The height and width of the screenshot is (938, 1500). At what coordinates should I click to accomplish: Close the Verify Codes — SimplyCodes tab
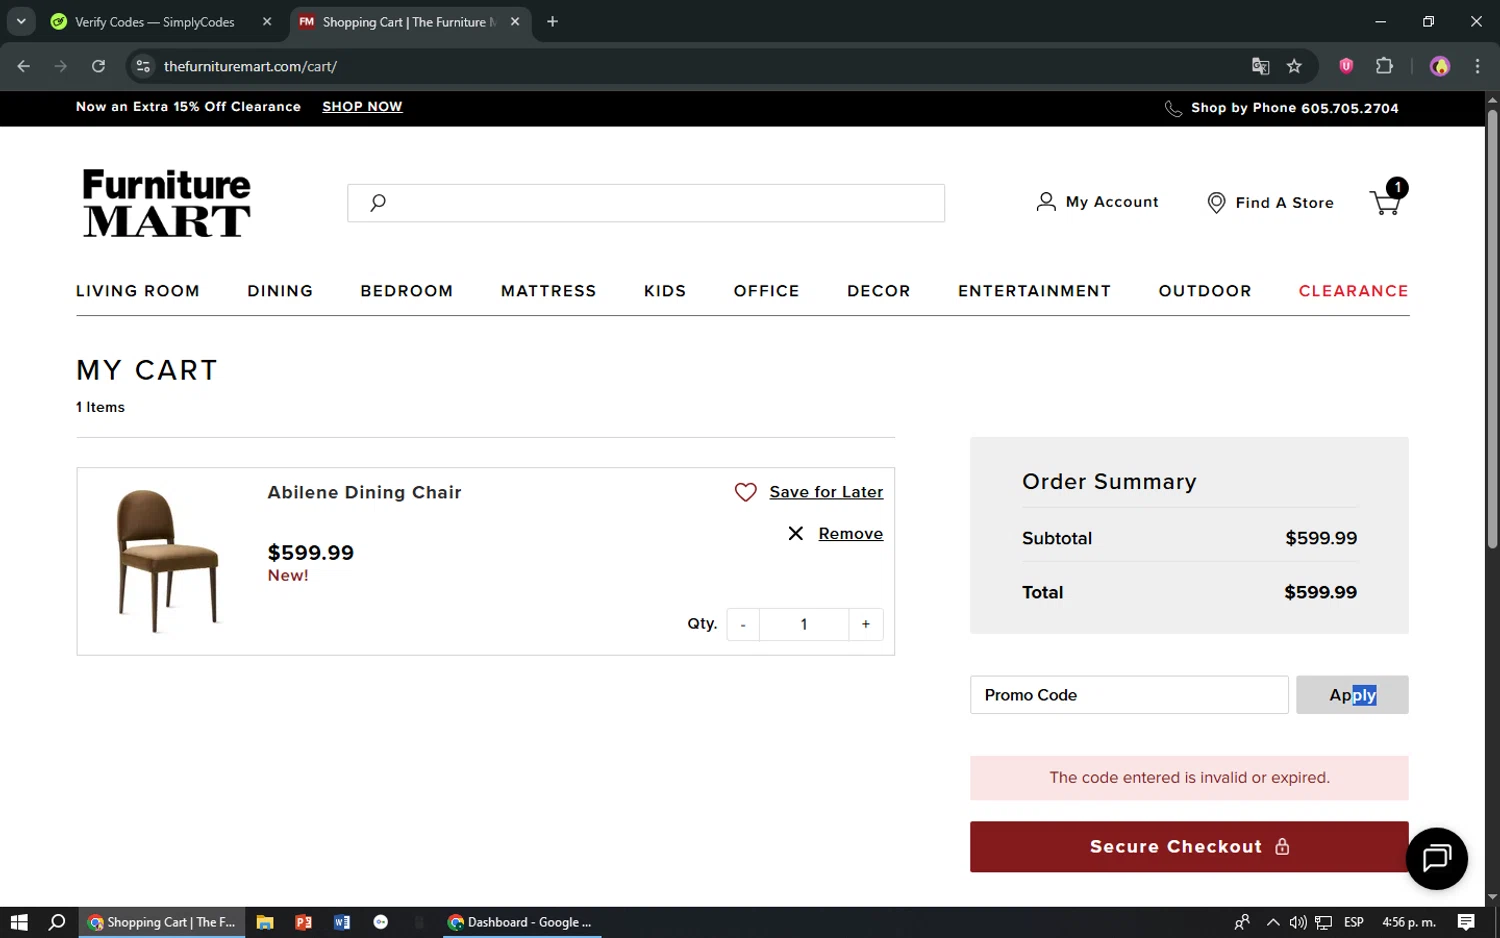(267, 21)
